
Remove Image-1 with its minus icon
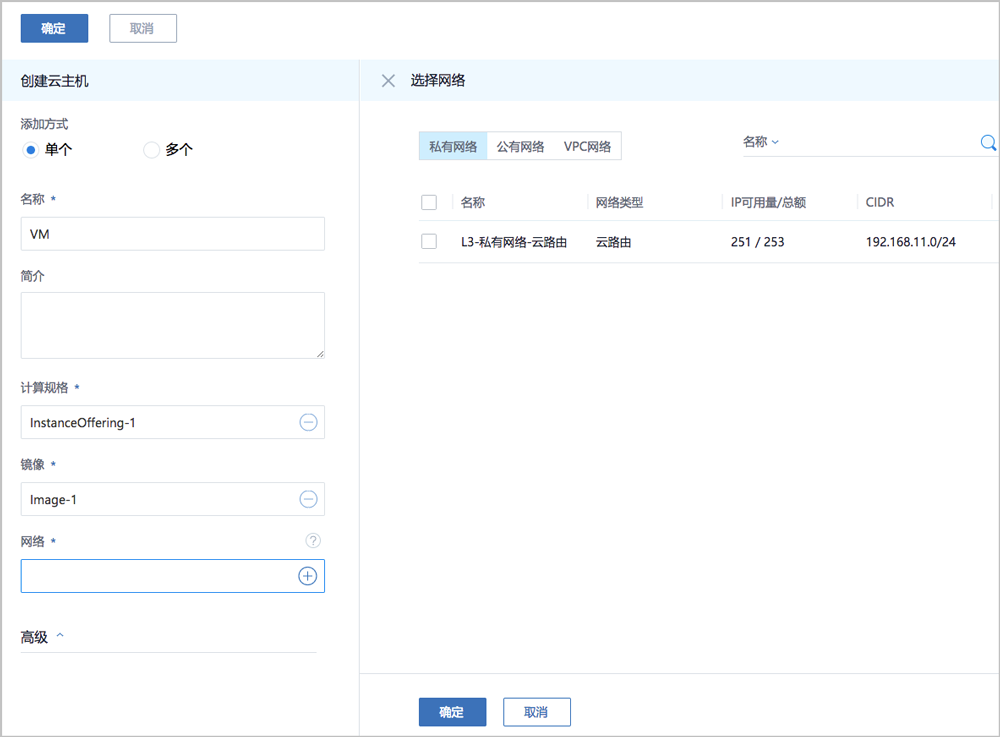click(308, 499)
